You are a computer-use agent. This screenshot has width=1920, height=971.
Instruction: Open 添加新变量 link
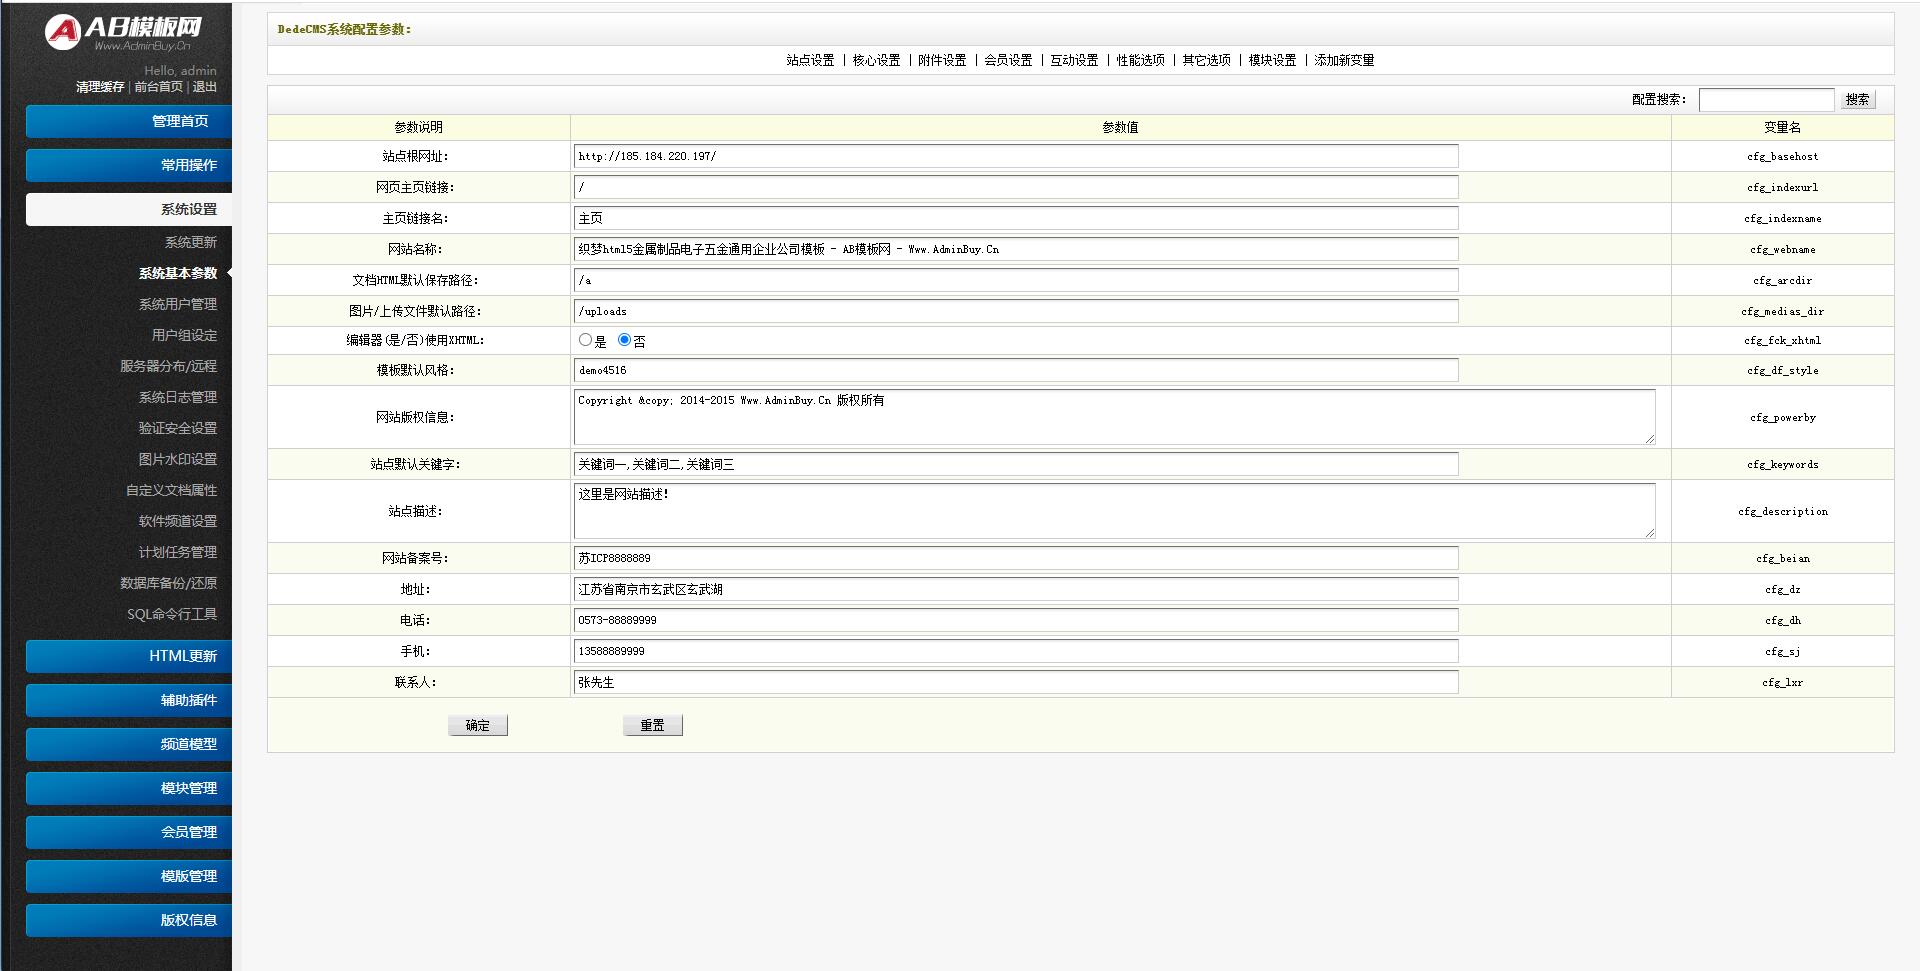tap(1344, 60)
